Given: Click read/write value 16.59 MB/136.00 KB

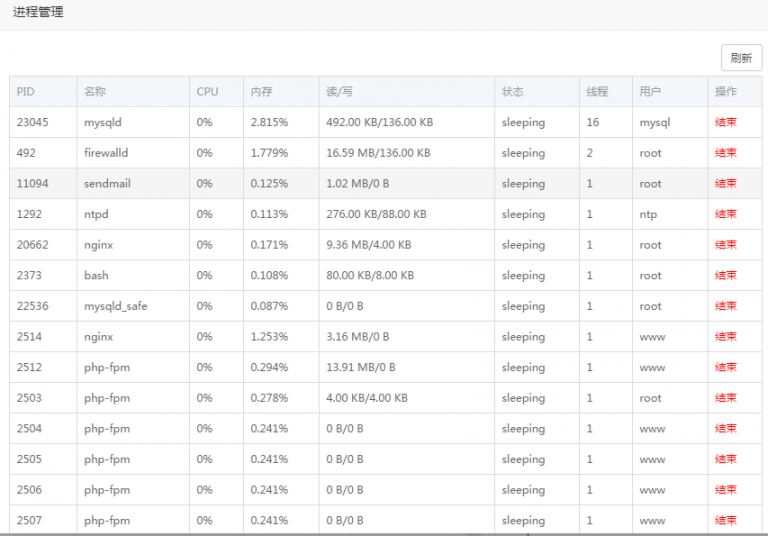Looking at the screenshot, I should (x=378, y=153).
